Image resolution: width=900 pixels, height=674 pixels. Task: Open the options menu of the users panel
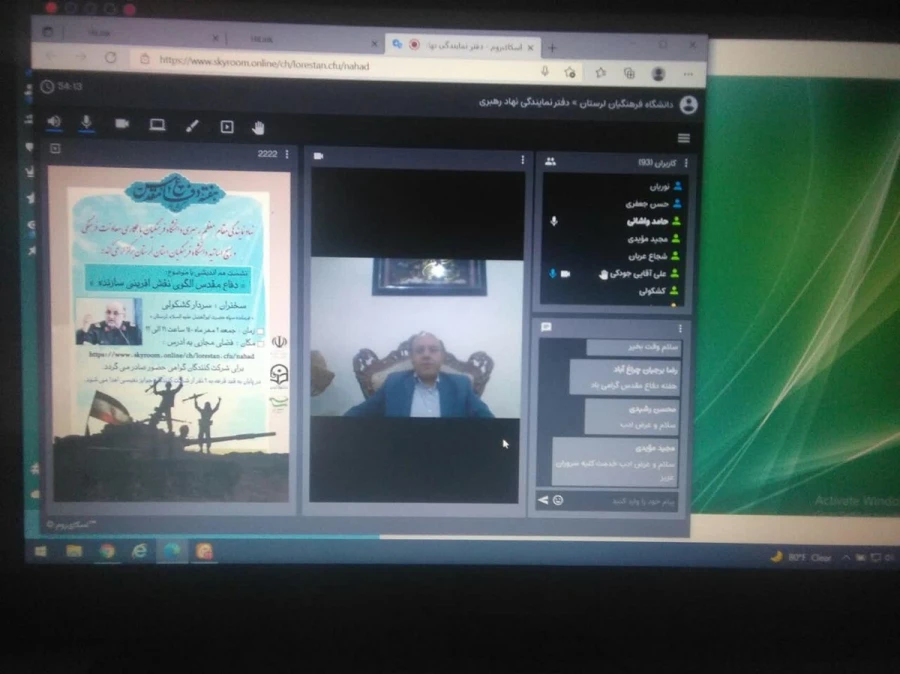685,162
